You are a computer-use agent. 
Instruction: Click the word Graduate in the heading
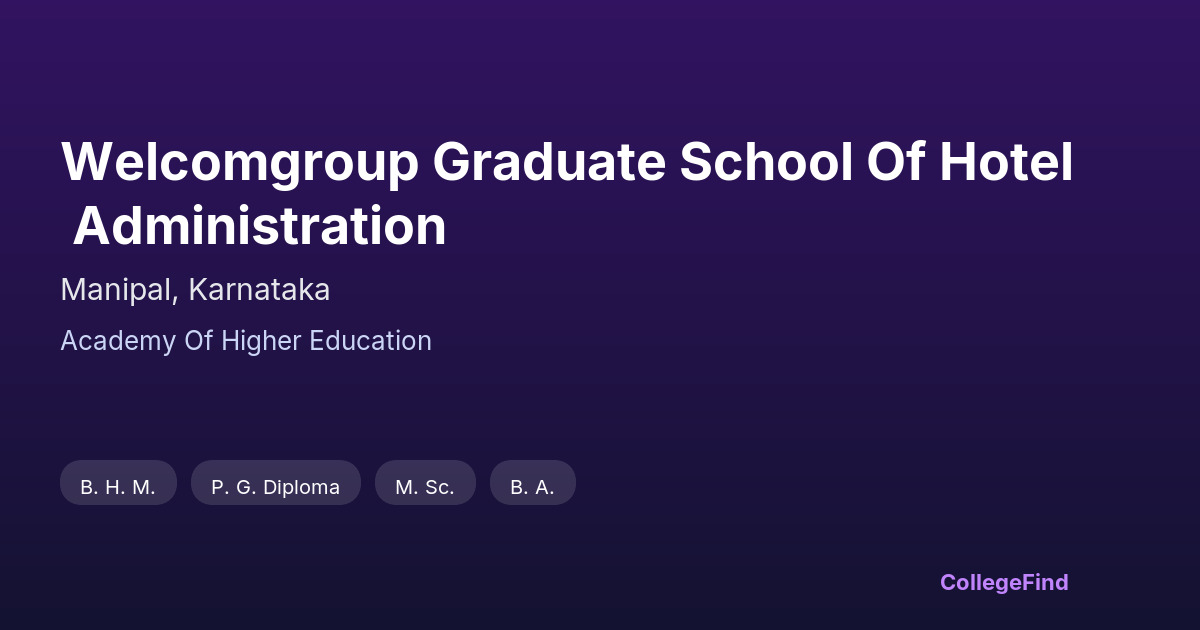click(548, 162)
